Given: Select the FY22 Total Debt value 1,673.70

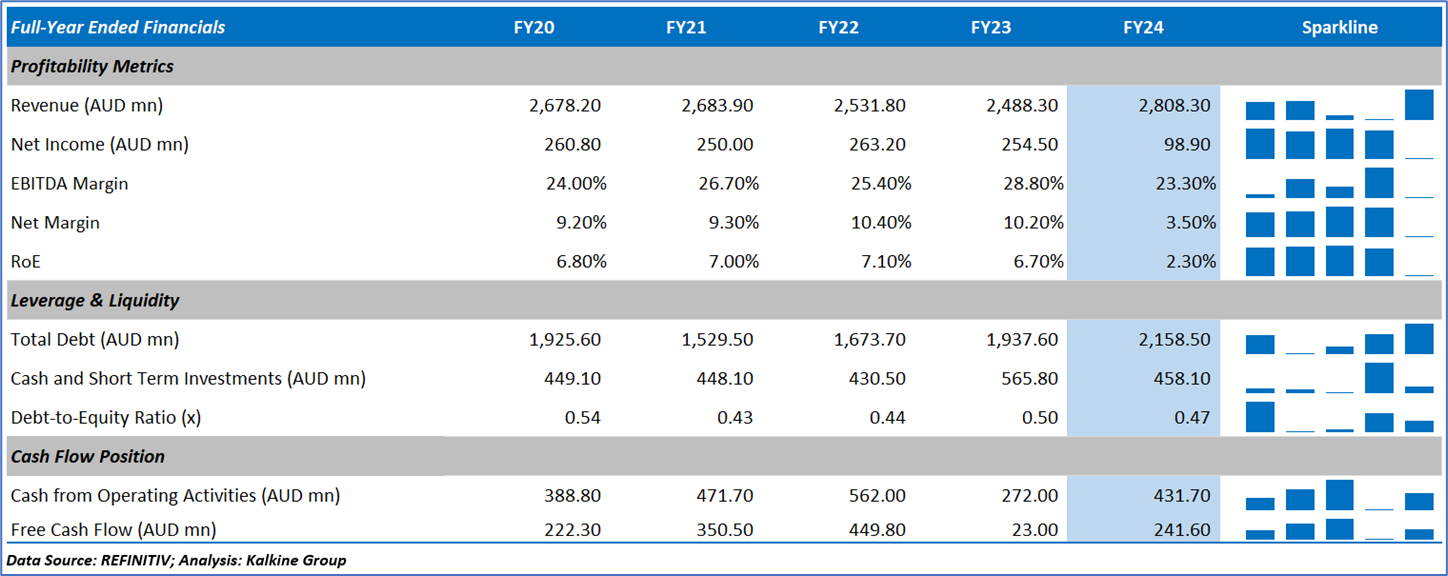Looking at the screenshot, I should pyautogui.click(x=870, y=339).
